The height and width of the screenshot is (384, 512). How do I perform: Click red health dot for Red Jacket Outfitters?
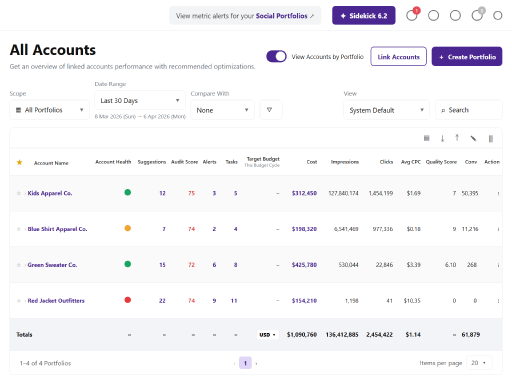click(x=128, y=300)
